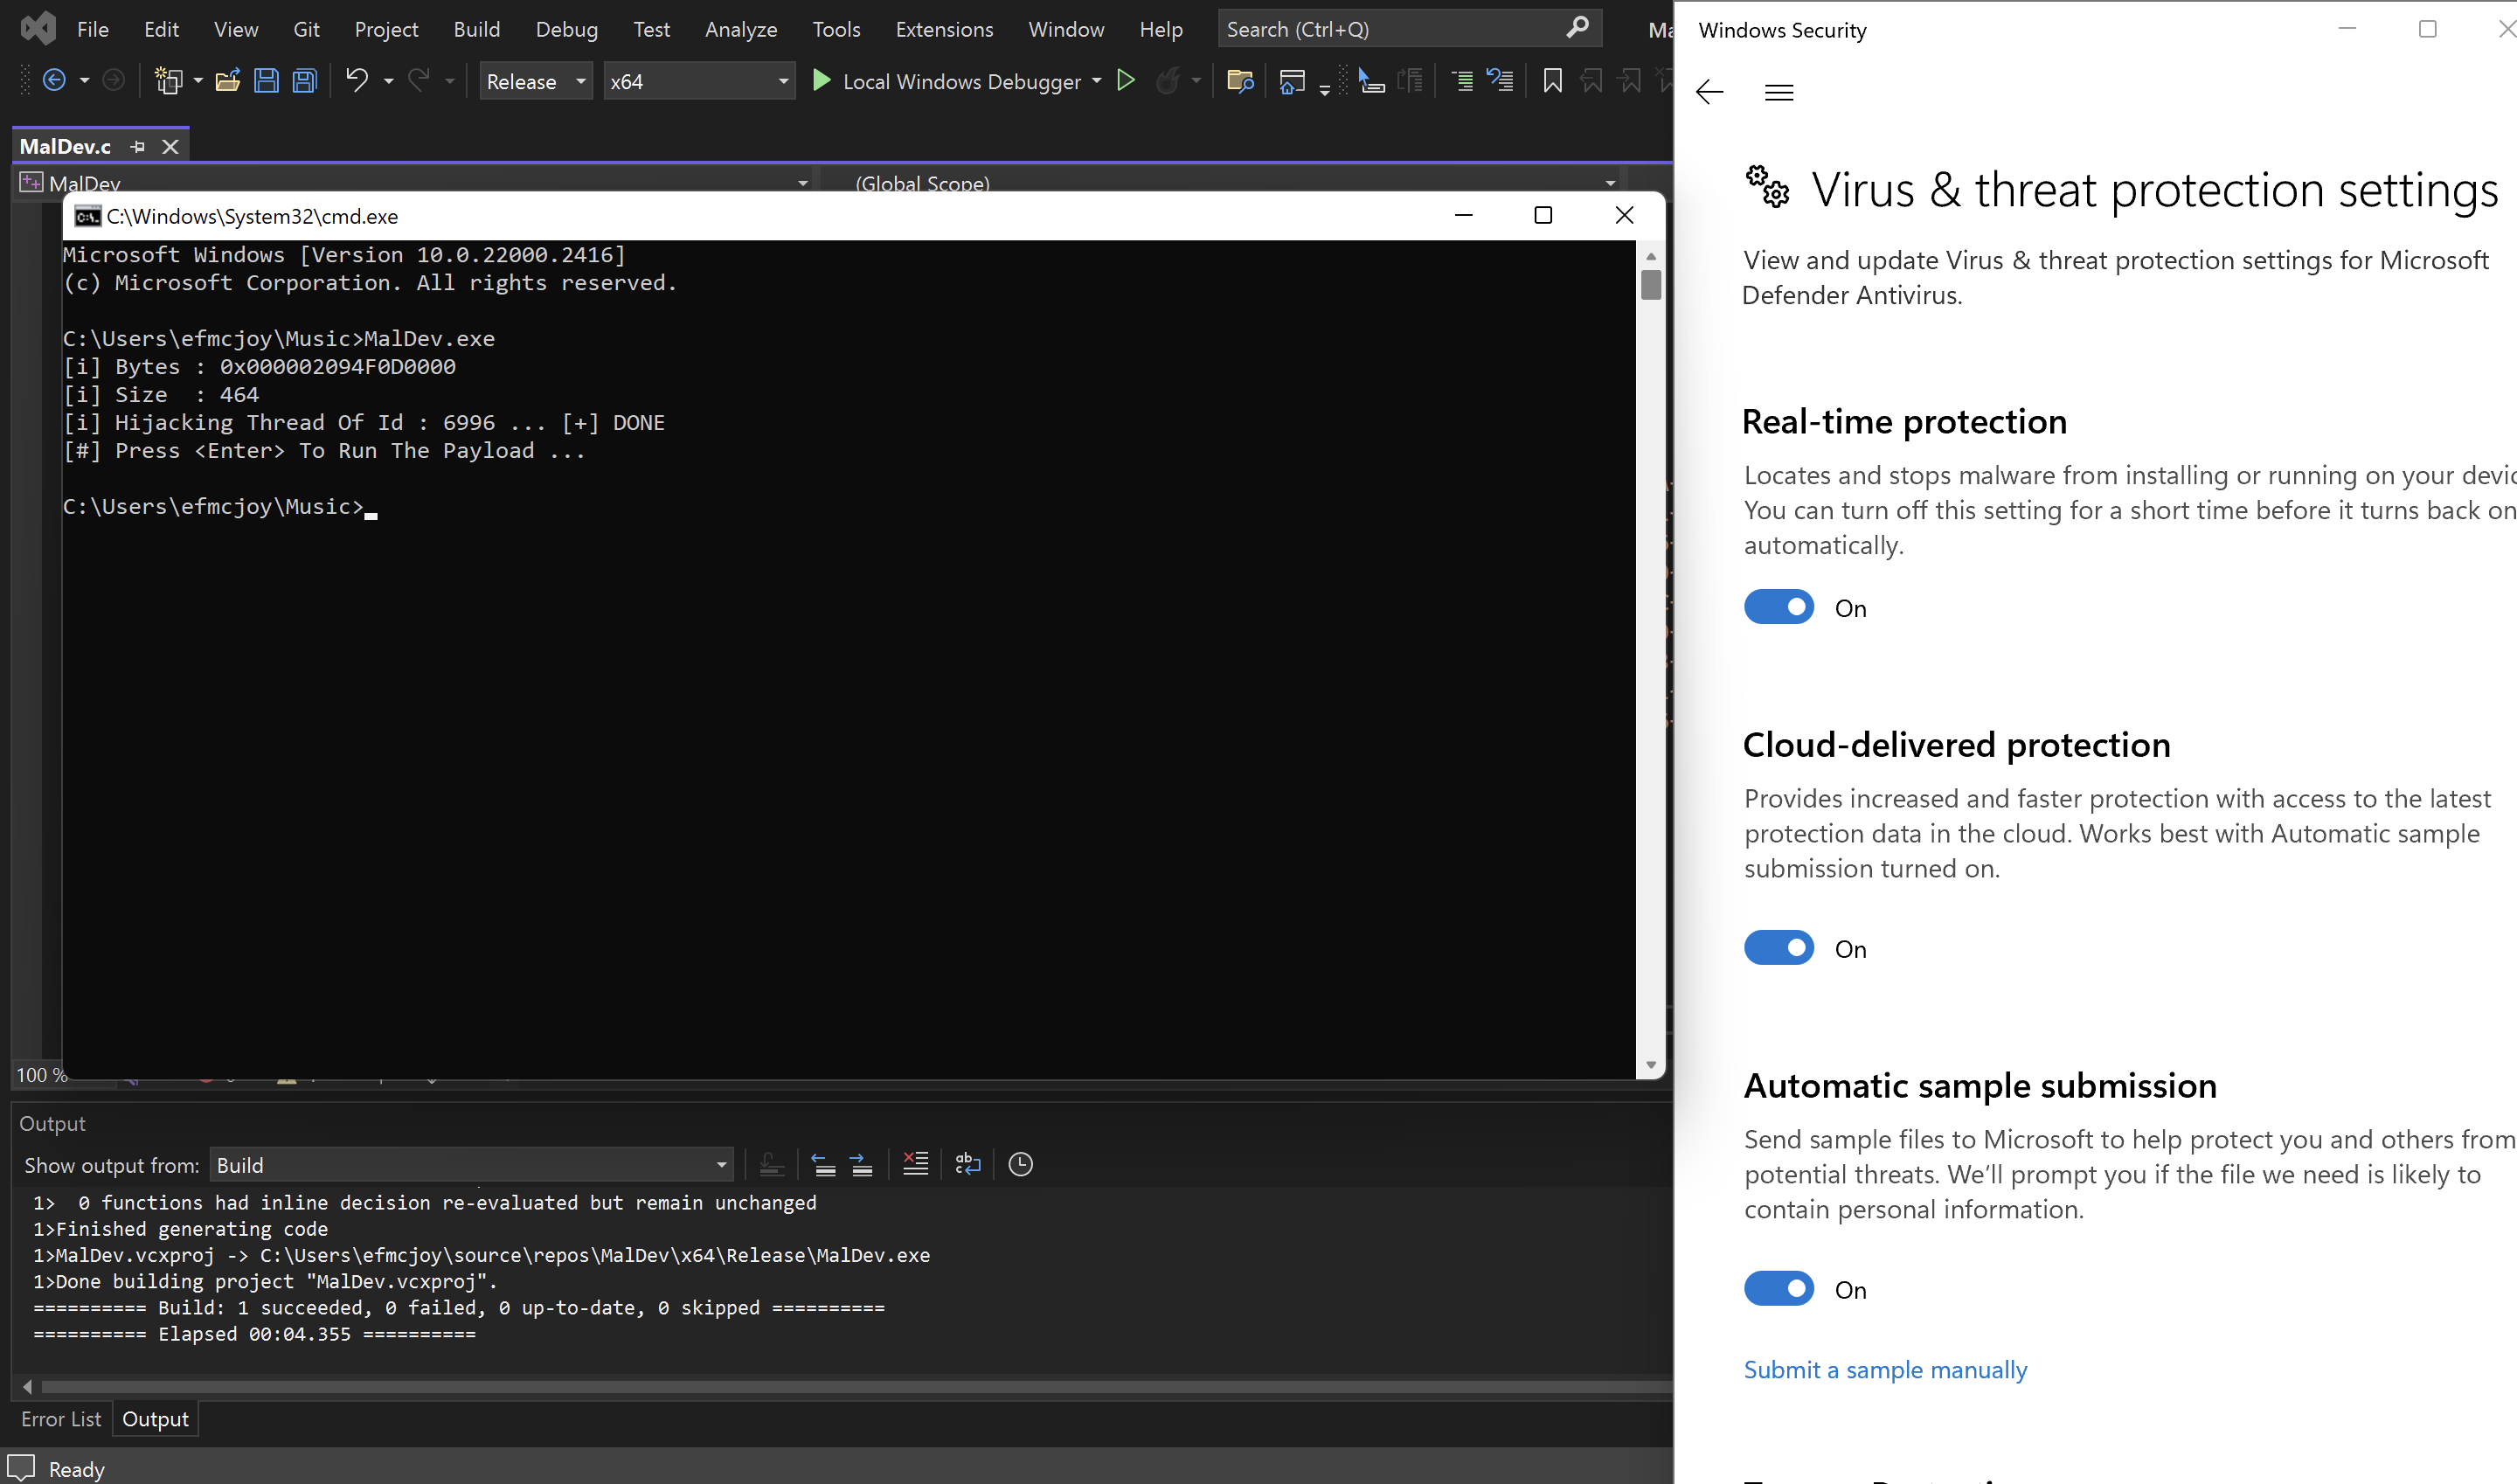The image size is (2517, 1484).
Task: Click the Undo arrow icon
Action: (356, 80)
